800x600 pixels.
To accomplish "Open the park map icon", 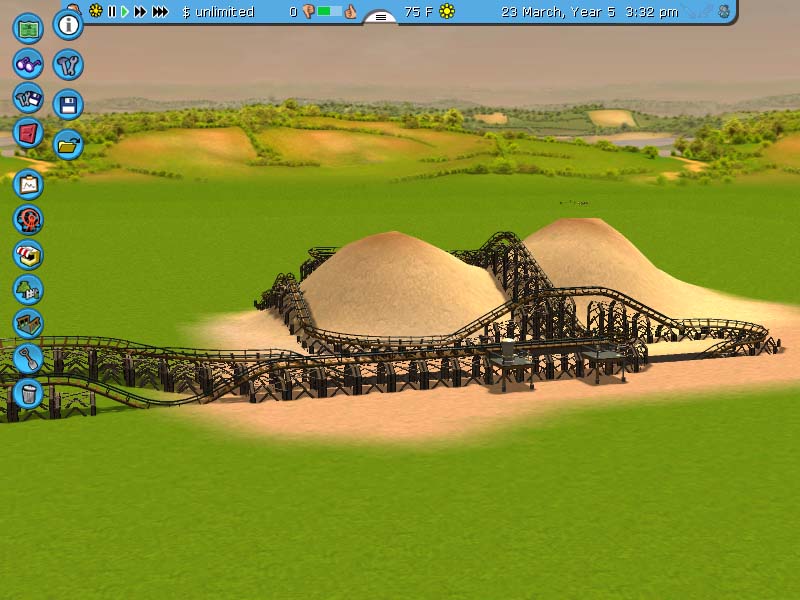I will pyautogui.click(x=28, y=28).
